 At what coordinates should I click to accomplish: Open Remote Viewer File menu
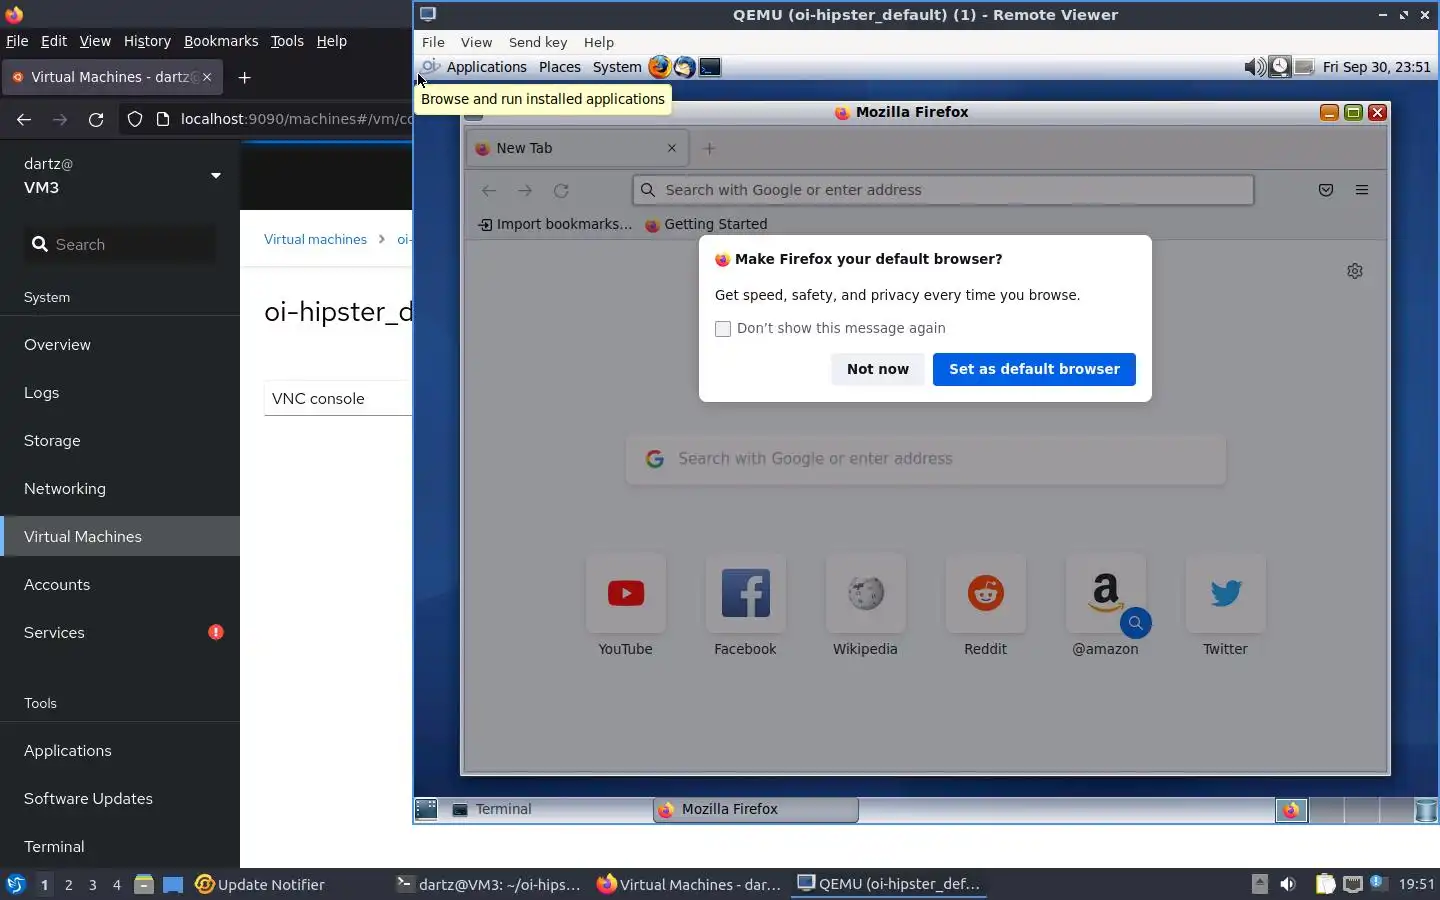pos(433,42)
